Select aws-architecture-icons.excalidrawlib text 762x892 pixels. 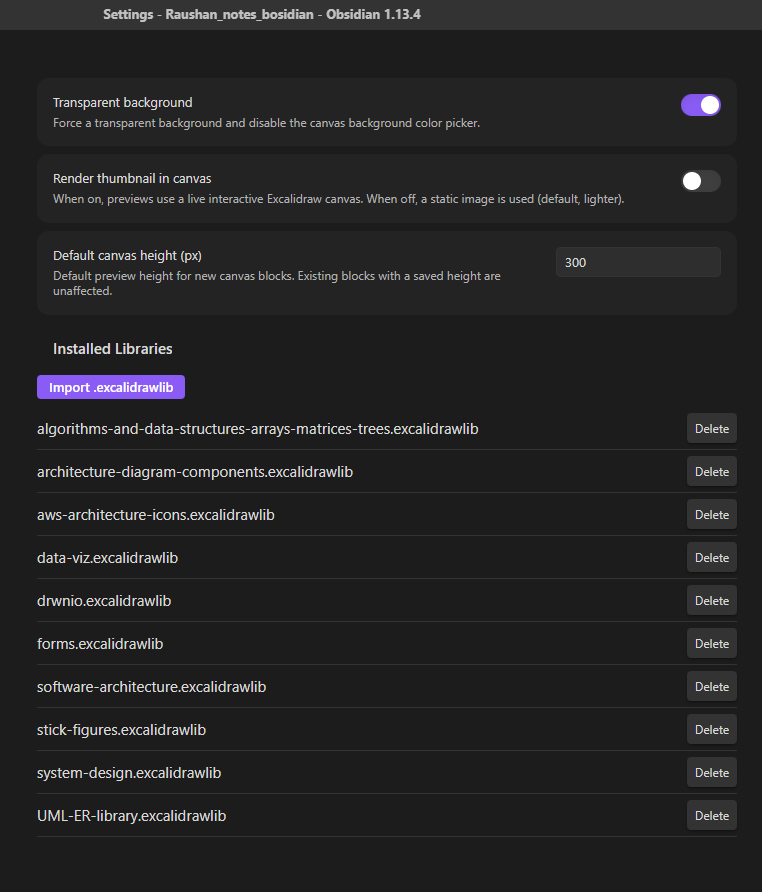tap(156, 515)
